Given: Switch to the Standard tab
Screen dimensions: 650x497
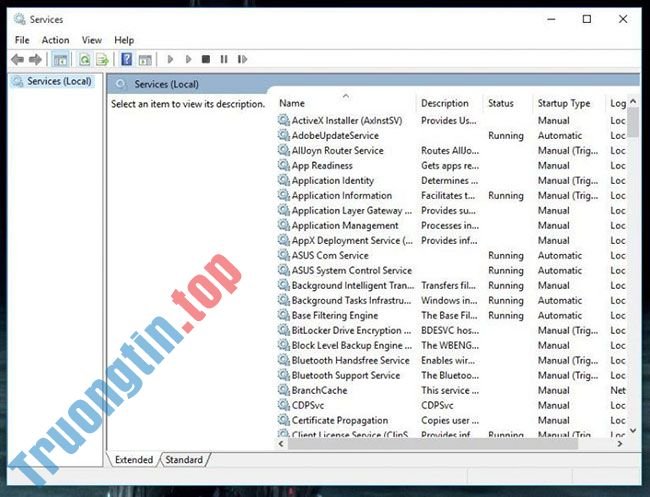Looking at the screenshot, I should (x=184, y=460).
